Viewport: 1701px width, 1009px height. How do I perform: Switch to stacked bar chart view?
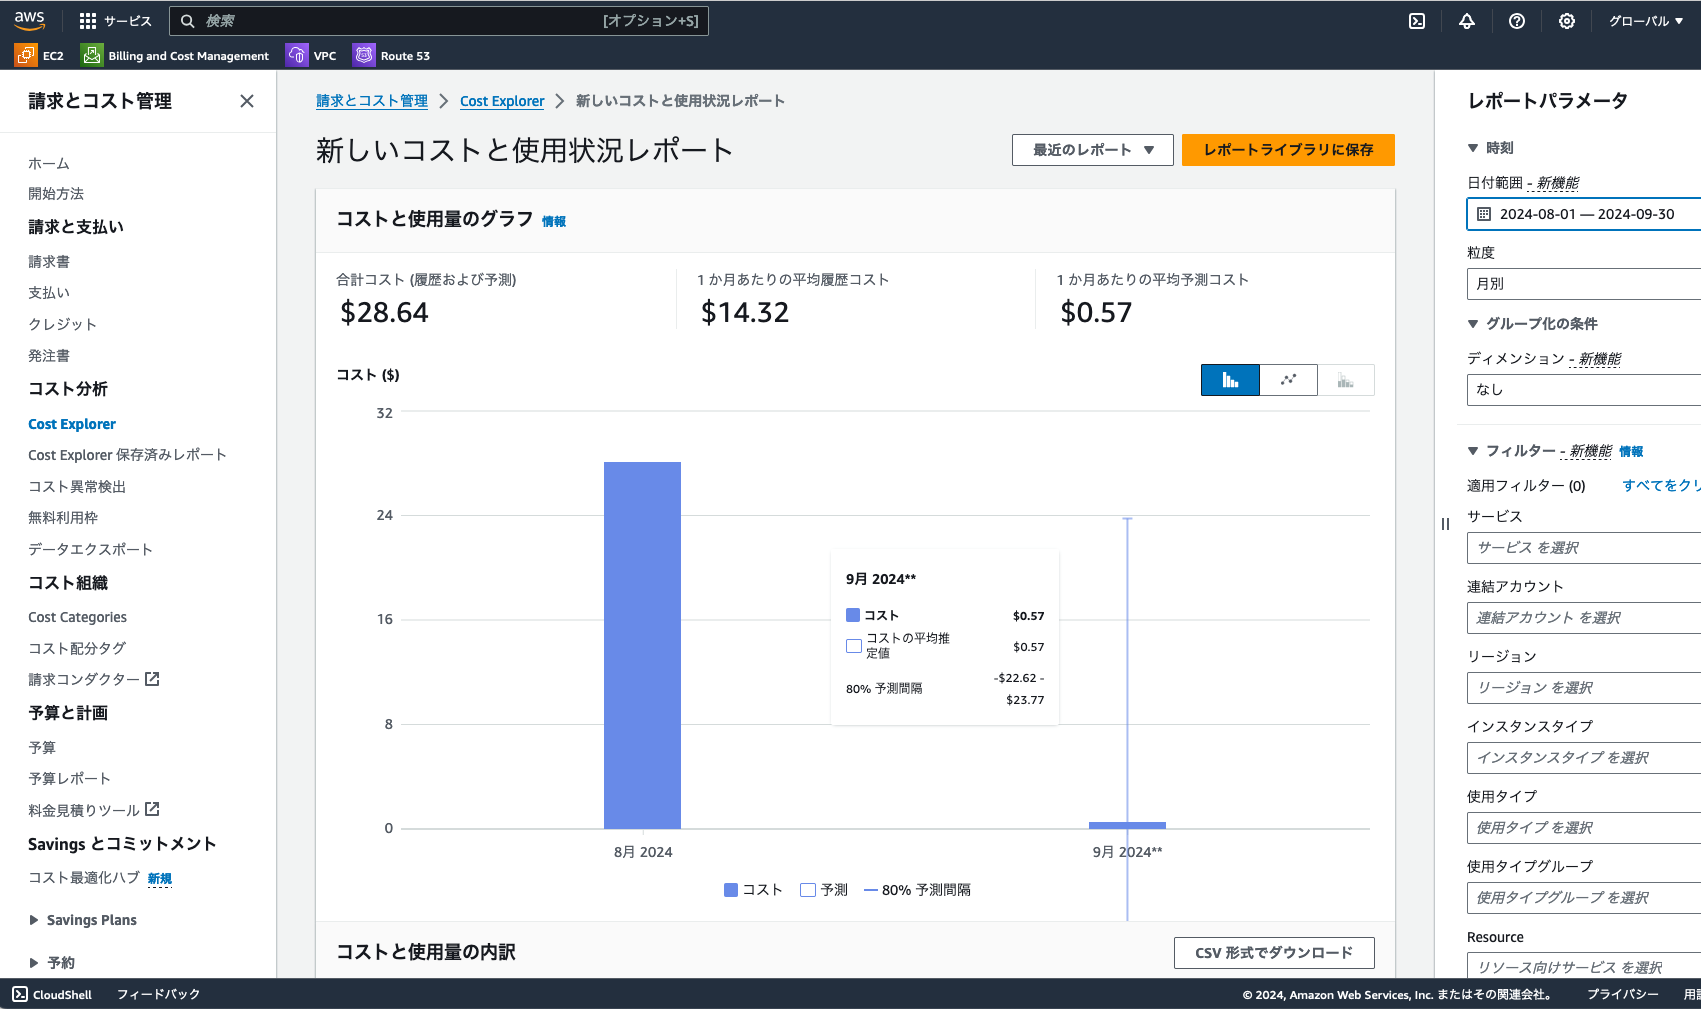click(1346, 380)
